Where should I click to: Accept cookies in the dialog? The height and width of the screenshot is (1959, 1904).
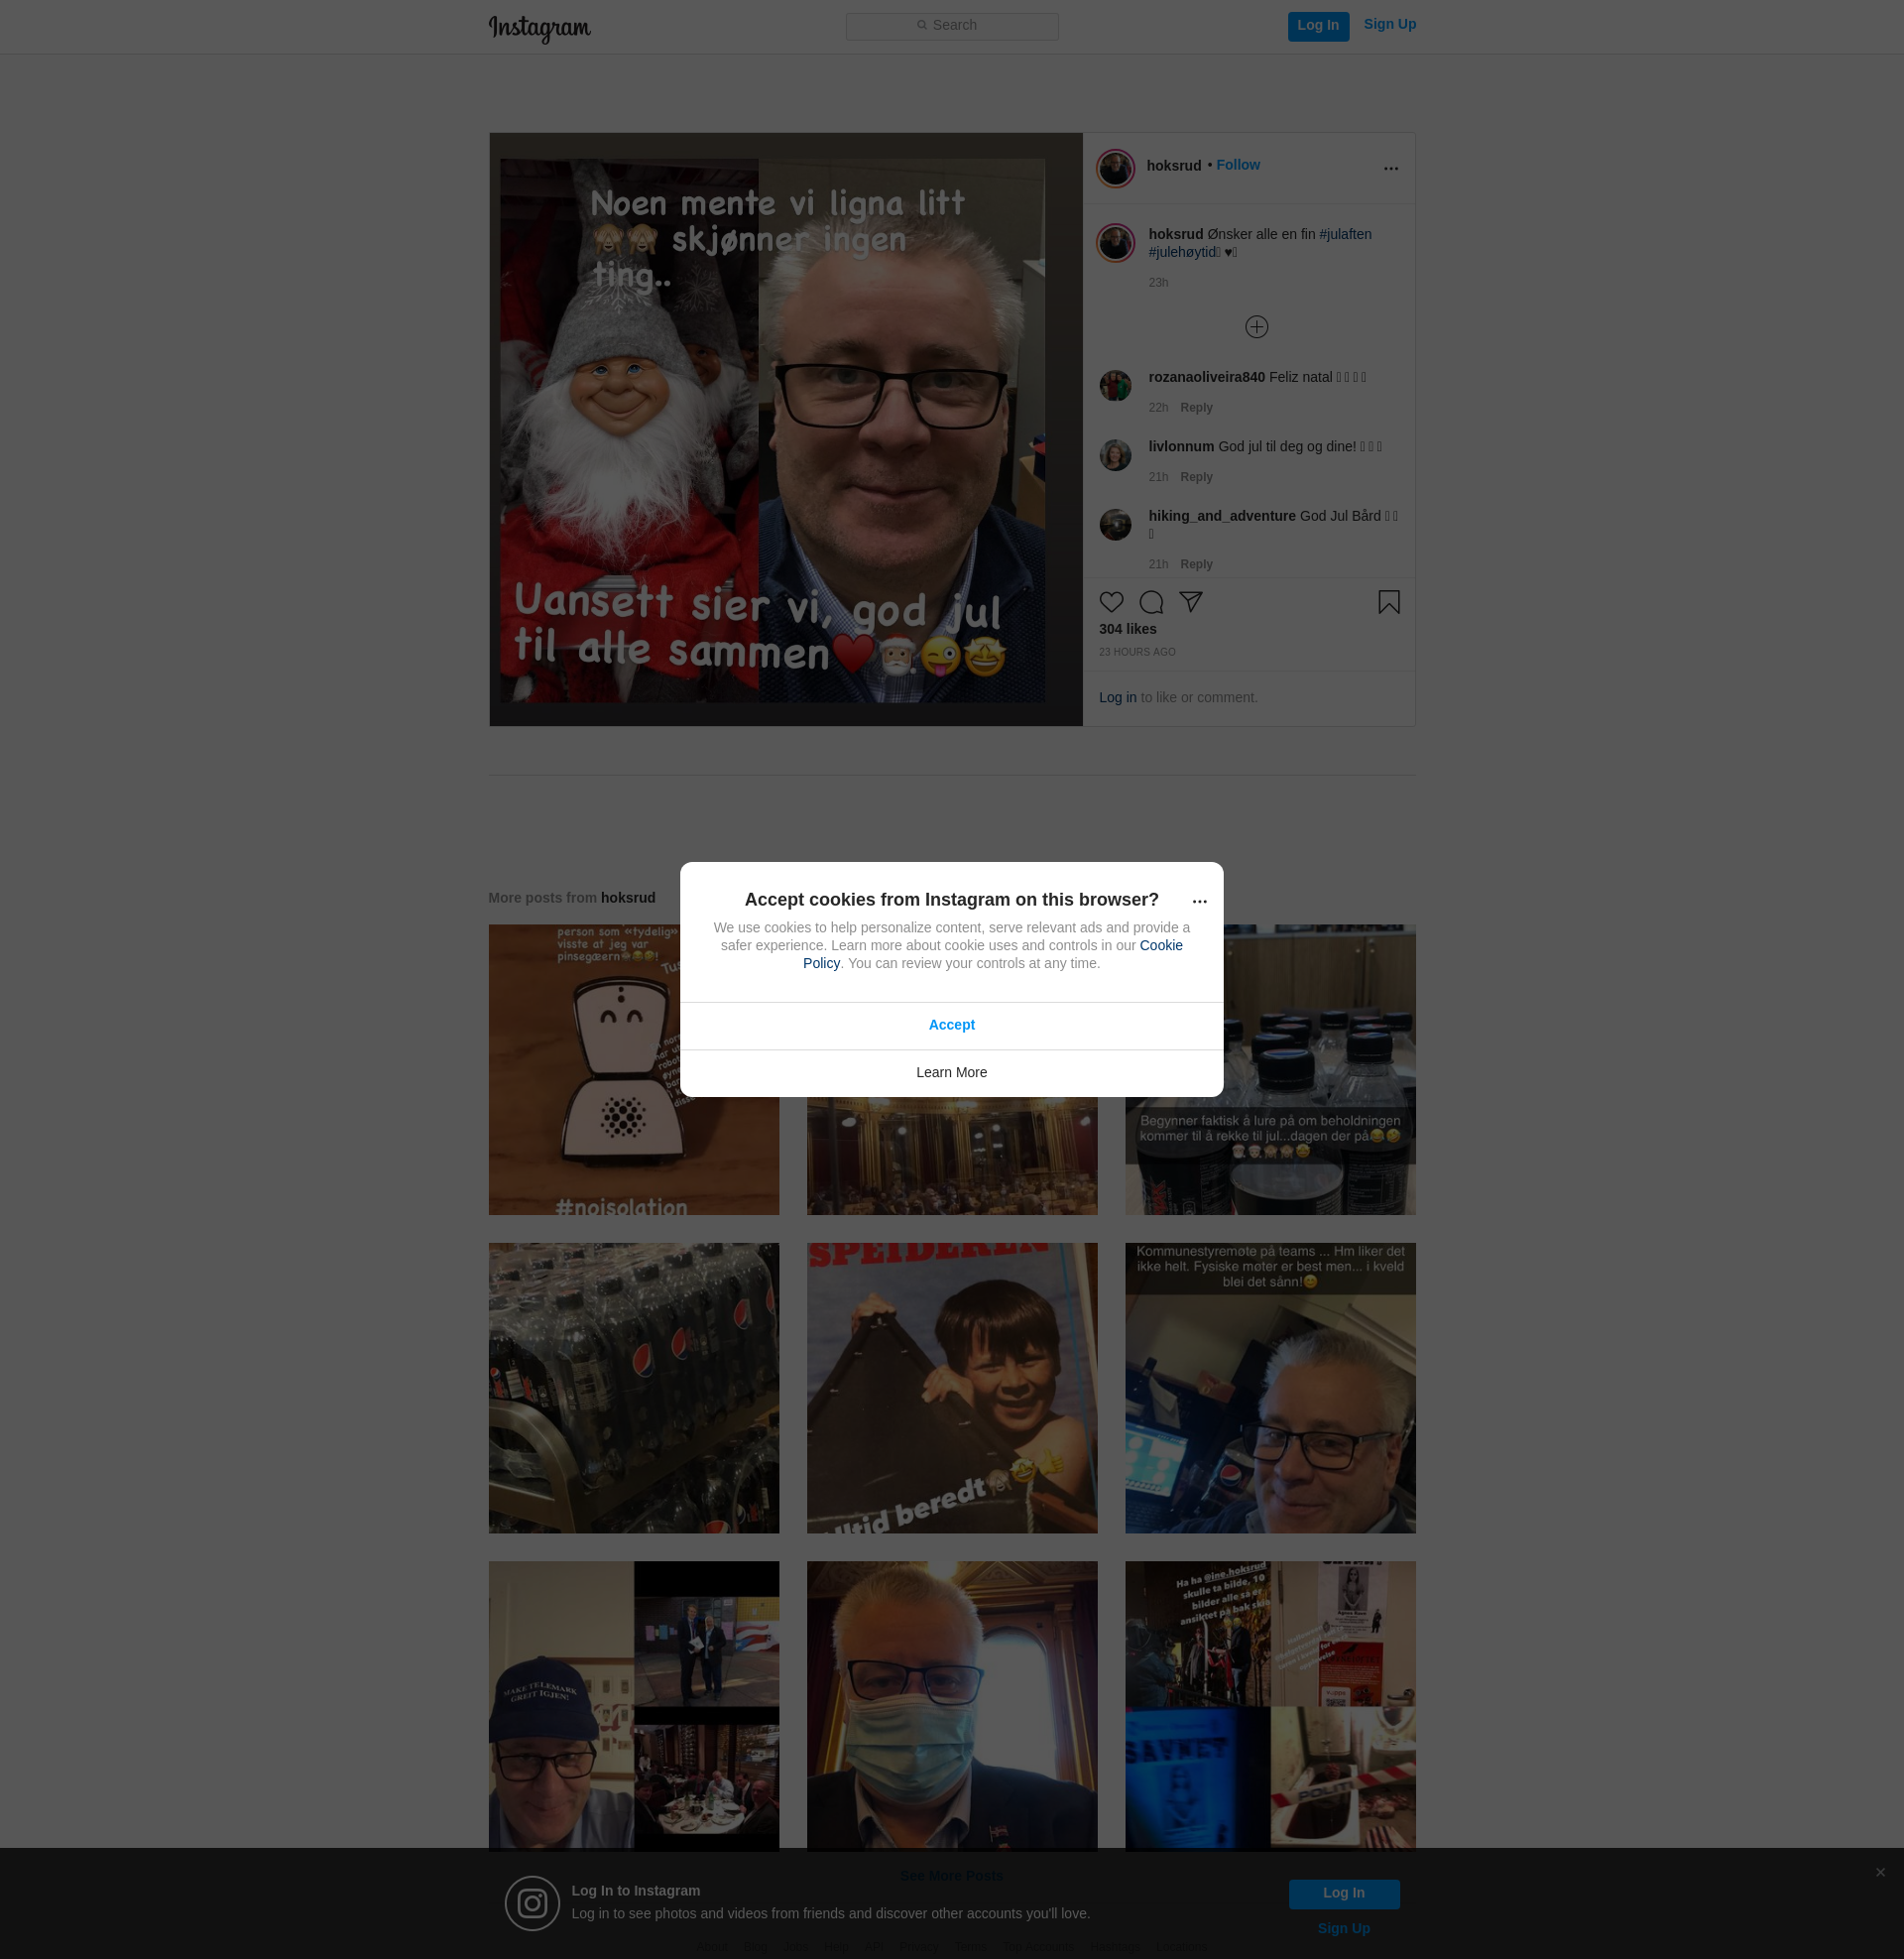click(x=951, y=1025)
